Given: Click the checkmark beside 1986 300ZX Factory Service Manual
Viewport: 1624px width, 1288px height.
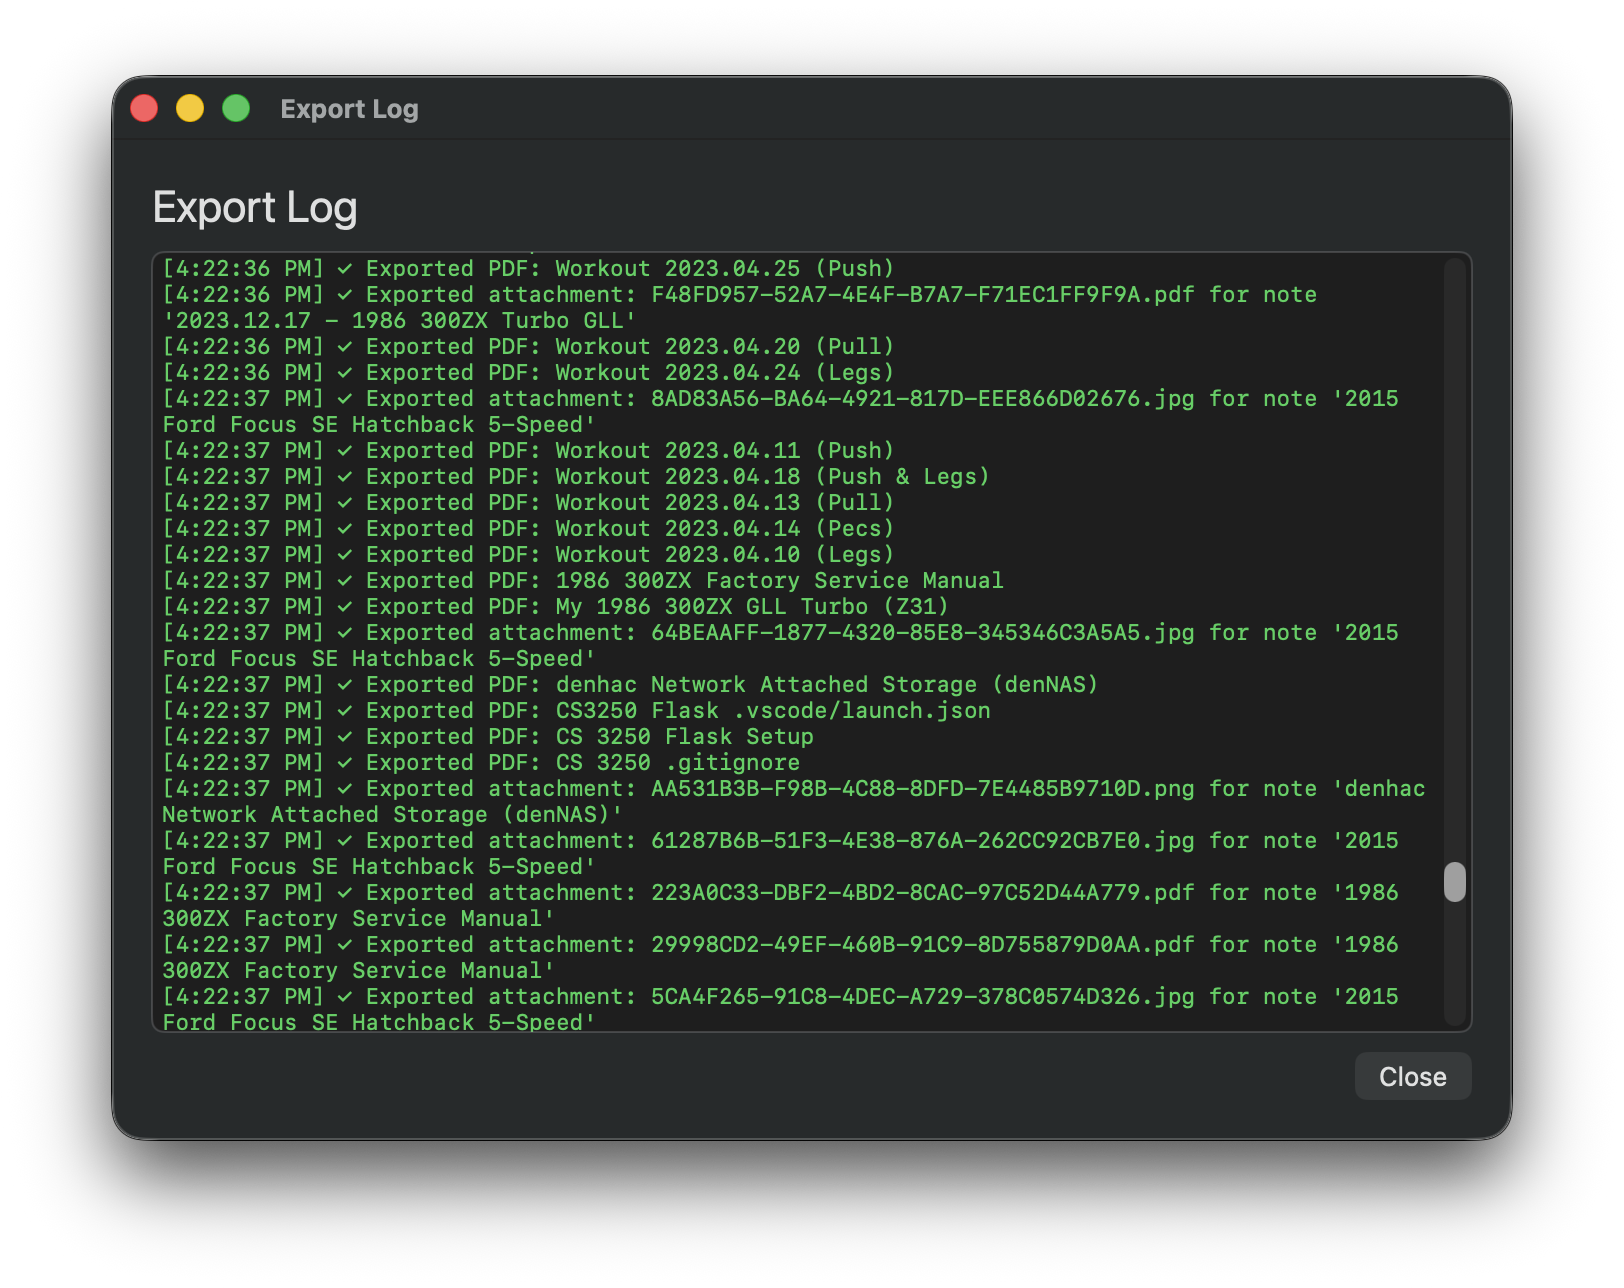Looking at the screenshot, I should click(345, 580).
